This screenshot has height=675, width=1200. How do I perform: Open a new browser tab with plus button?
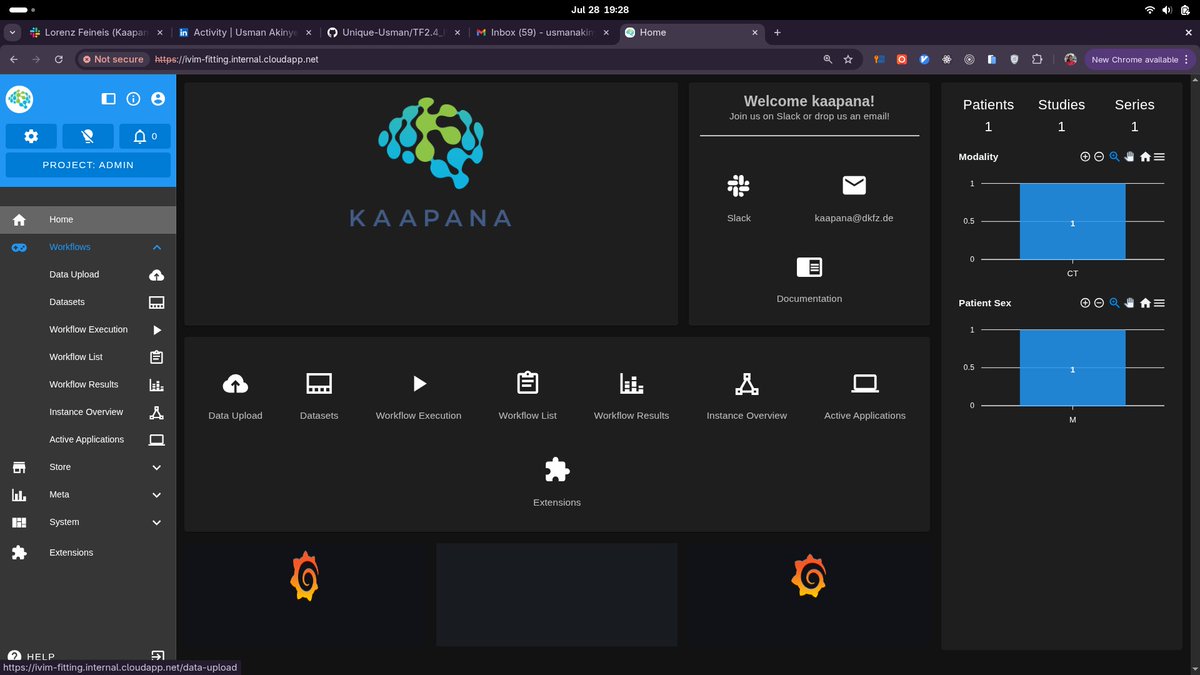777,32
